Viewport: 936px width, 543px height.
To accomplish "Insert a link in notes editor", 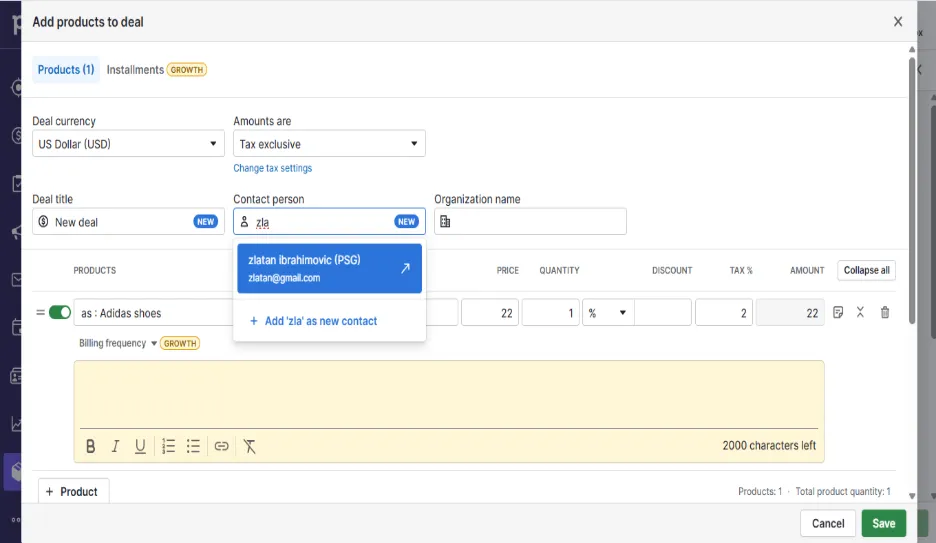I will coord(221,446).
